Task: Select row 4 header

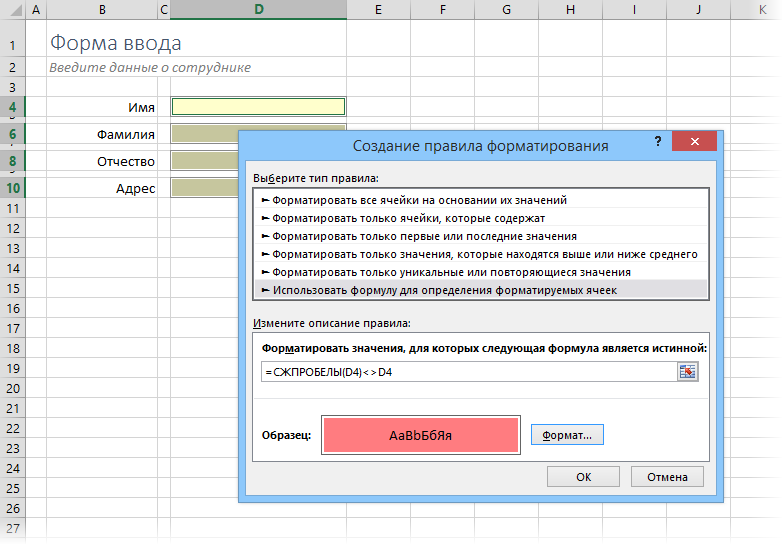Action: click(x=12, y=107)
